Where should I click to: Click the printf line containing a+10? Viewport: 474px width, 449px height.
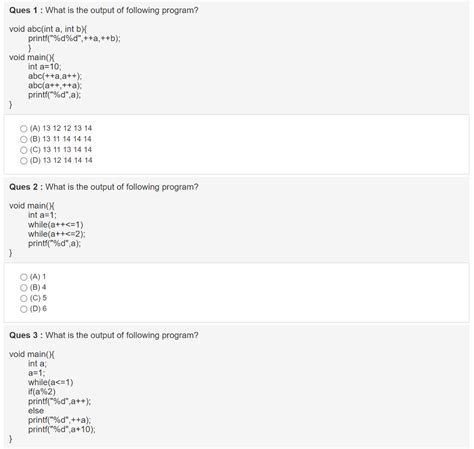[62, 429]
